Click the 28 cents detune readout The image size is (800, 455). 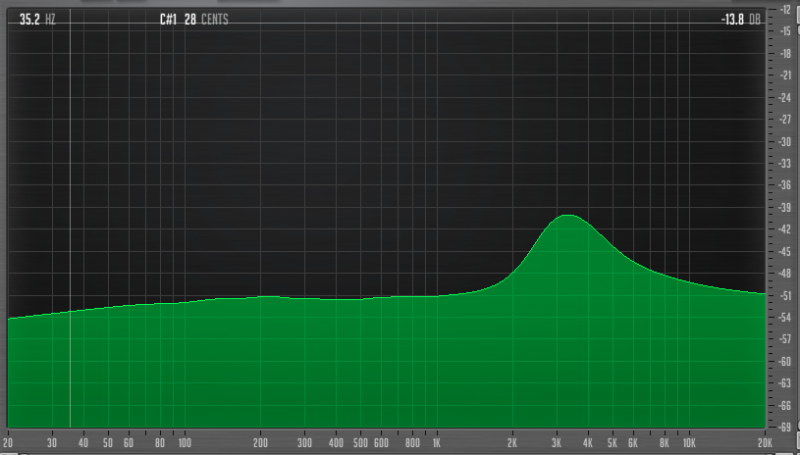coord(203,18)
